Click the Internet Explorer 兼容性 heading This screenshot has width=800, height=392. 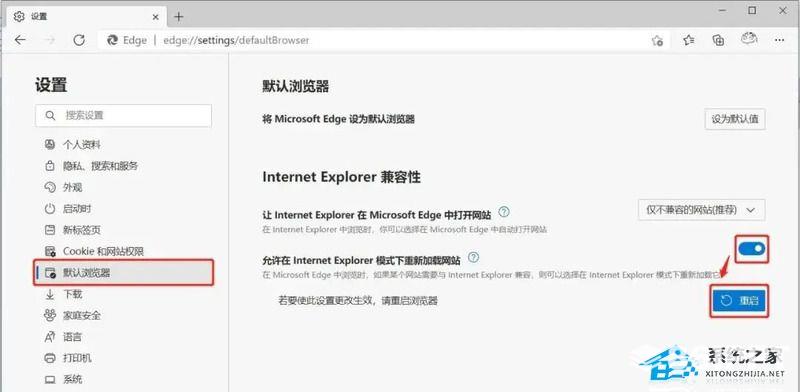(341, 177)
